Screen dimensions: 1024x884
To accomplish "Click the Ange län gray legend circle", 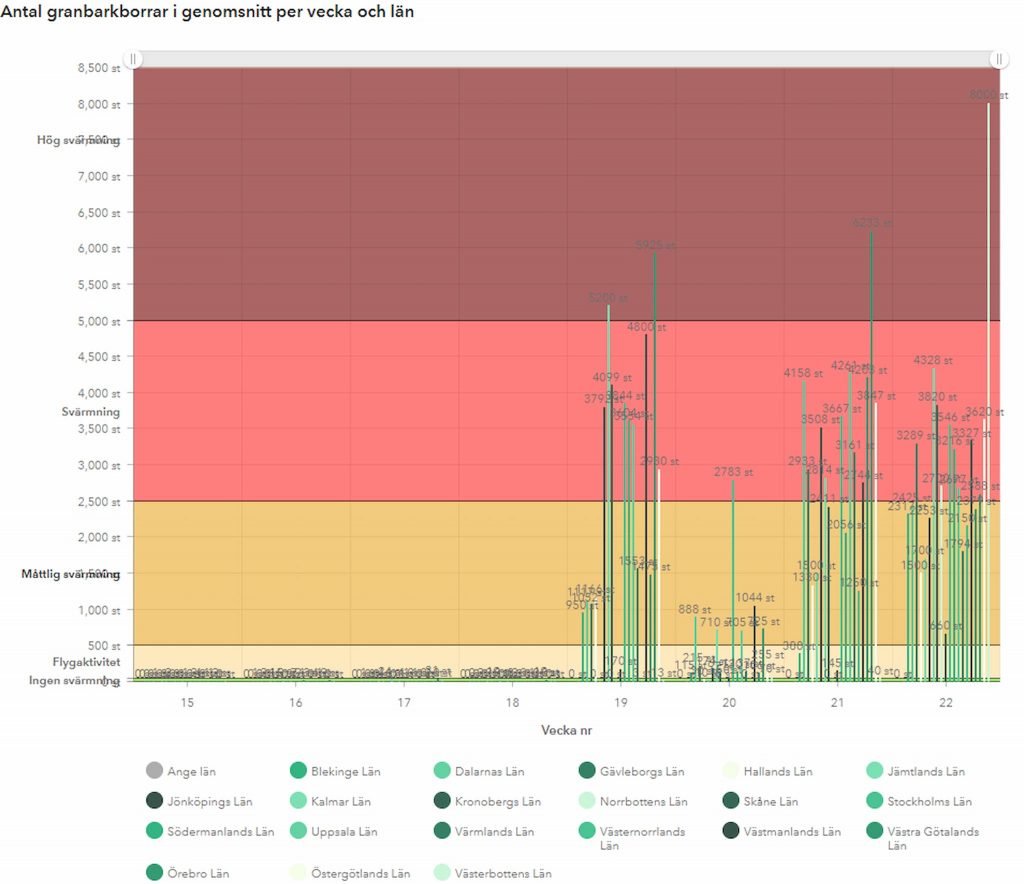I will 154,771.
